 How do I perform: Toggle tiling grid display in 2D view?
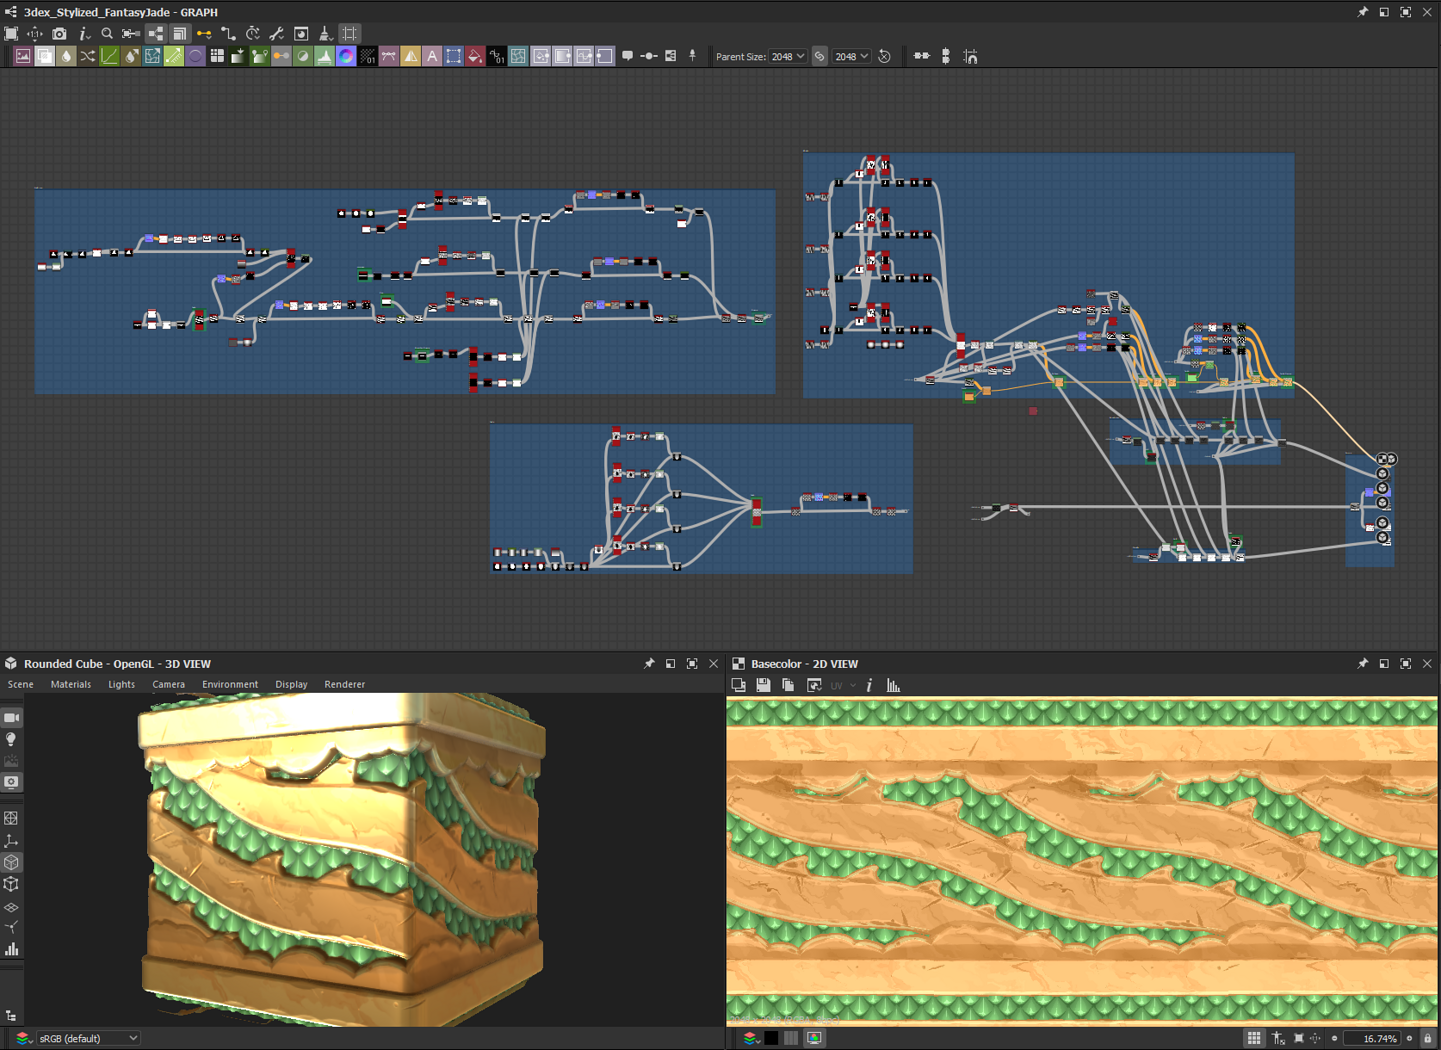(1253, 1039)
